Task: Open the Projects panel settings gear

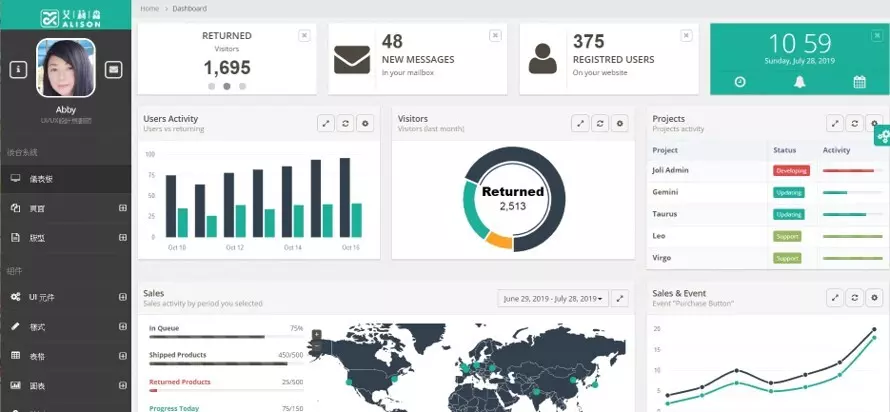Action: (x=875, y=123)
